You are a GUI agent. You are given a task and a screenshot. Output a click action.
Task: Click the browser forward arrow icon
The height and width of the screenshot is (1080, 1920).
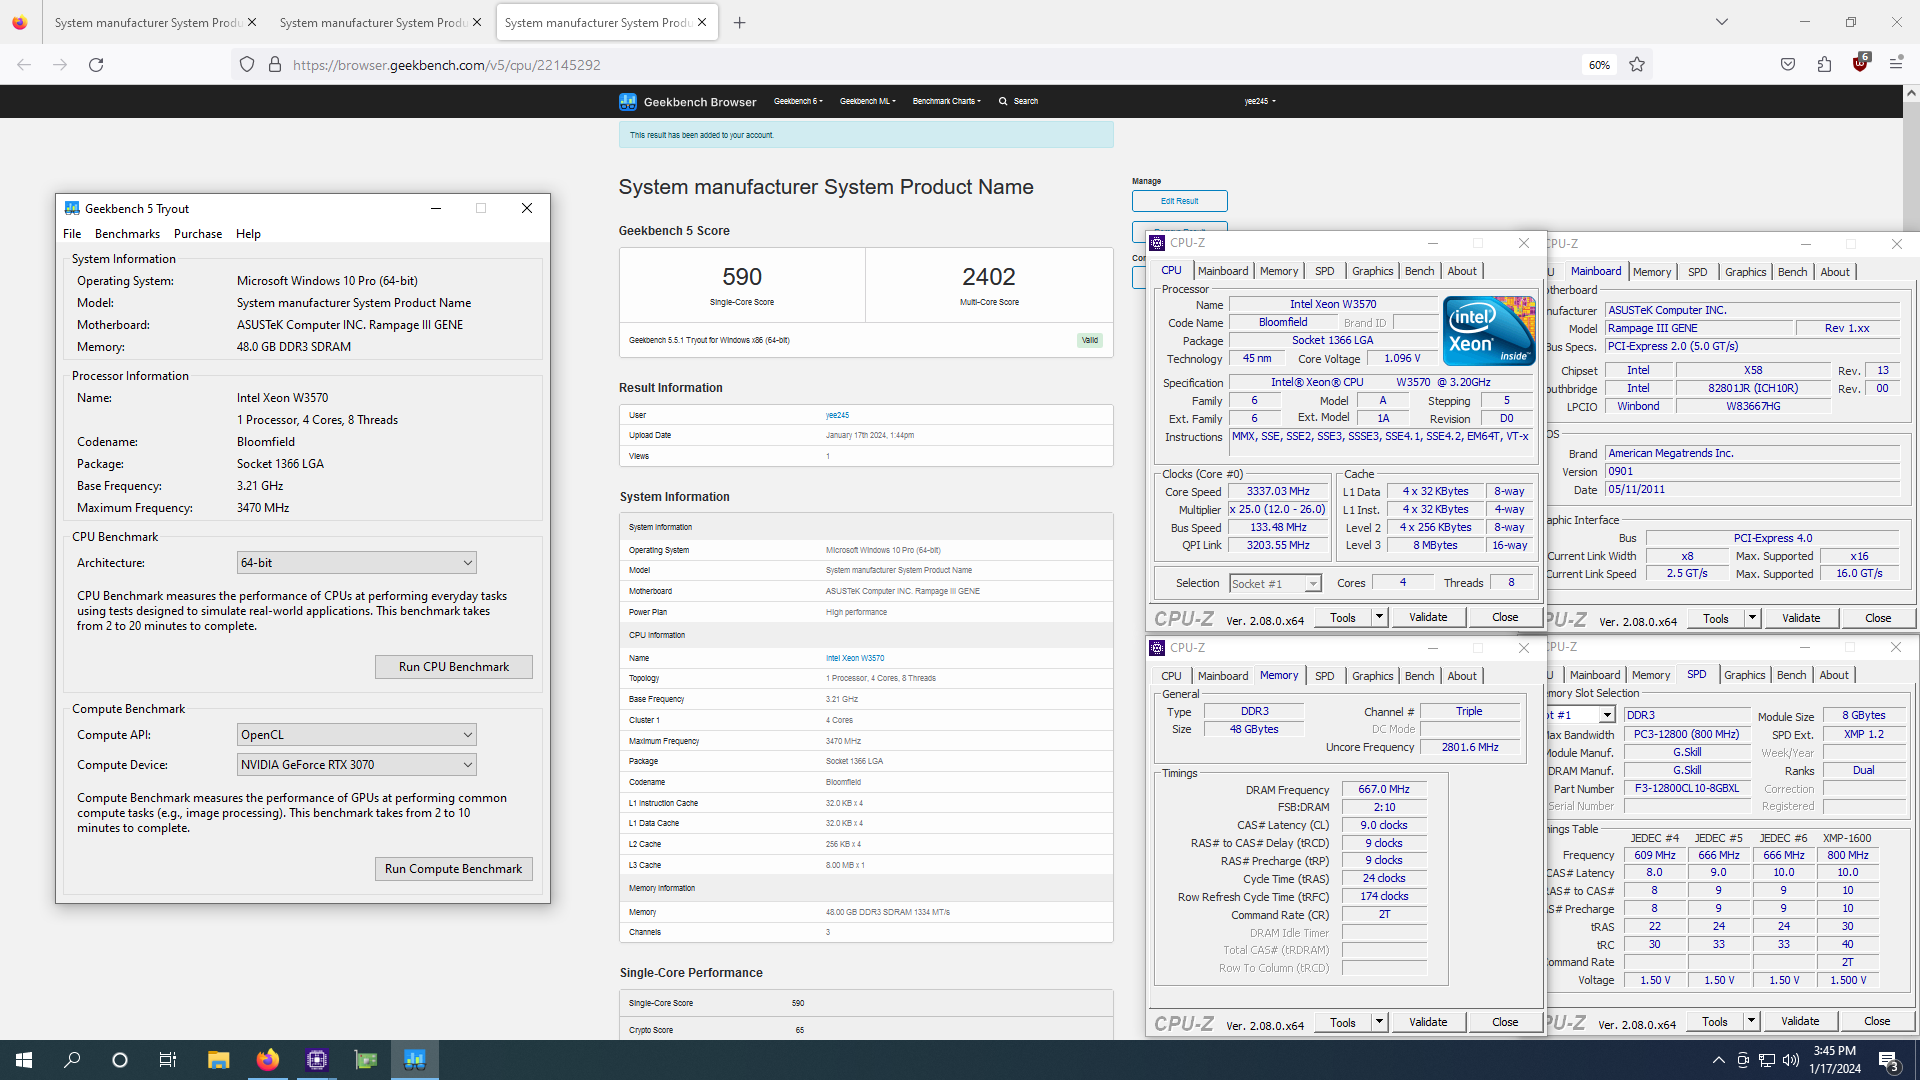click(60, 65)
